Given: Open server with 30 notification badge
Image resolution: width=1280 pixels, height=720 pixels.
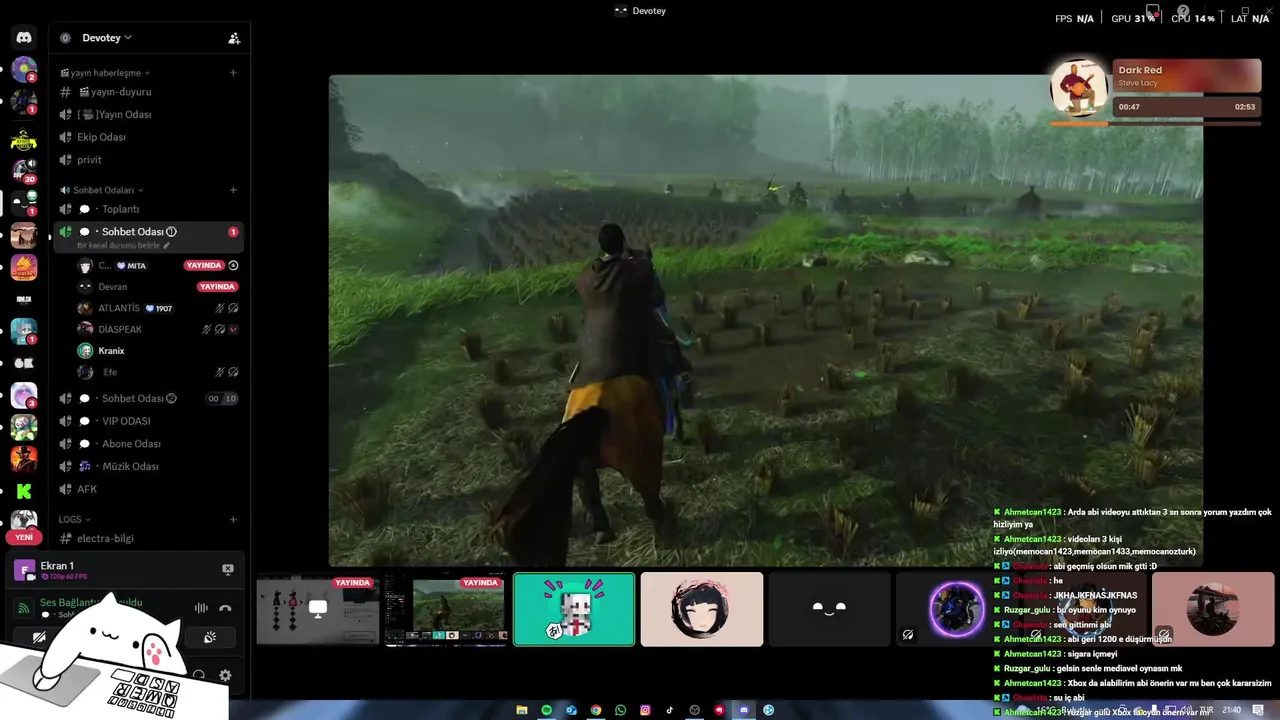Looking at the screenshot, I should [x=24, y=169].
